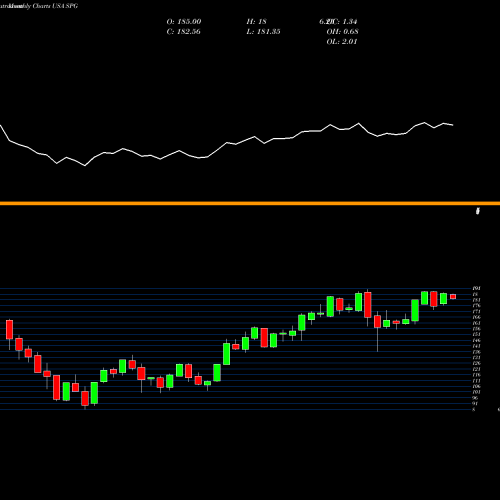The height and width of the screenshot is (500, 500).
Task: Select the low value 'L: 181.35'
Action: coord(263,31)
